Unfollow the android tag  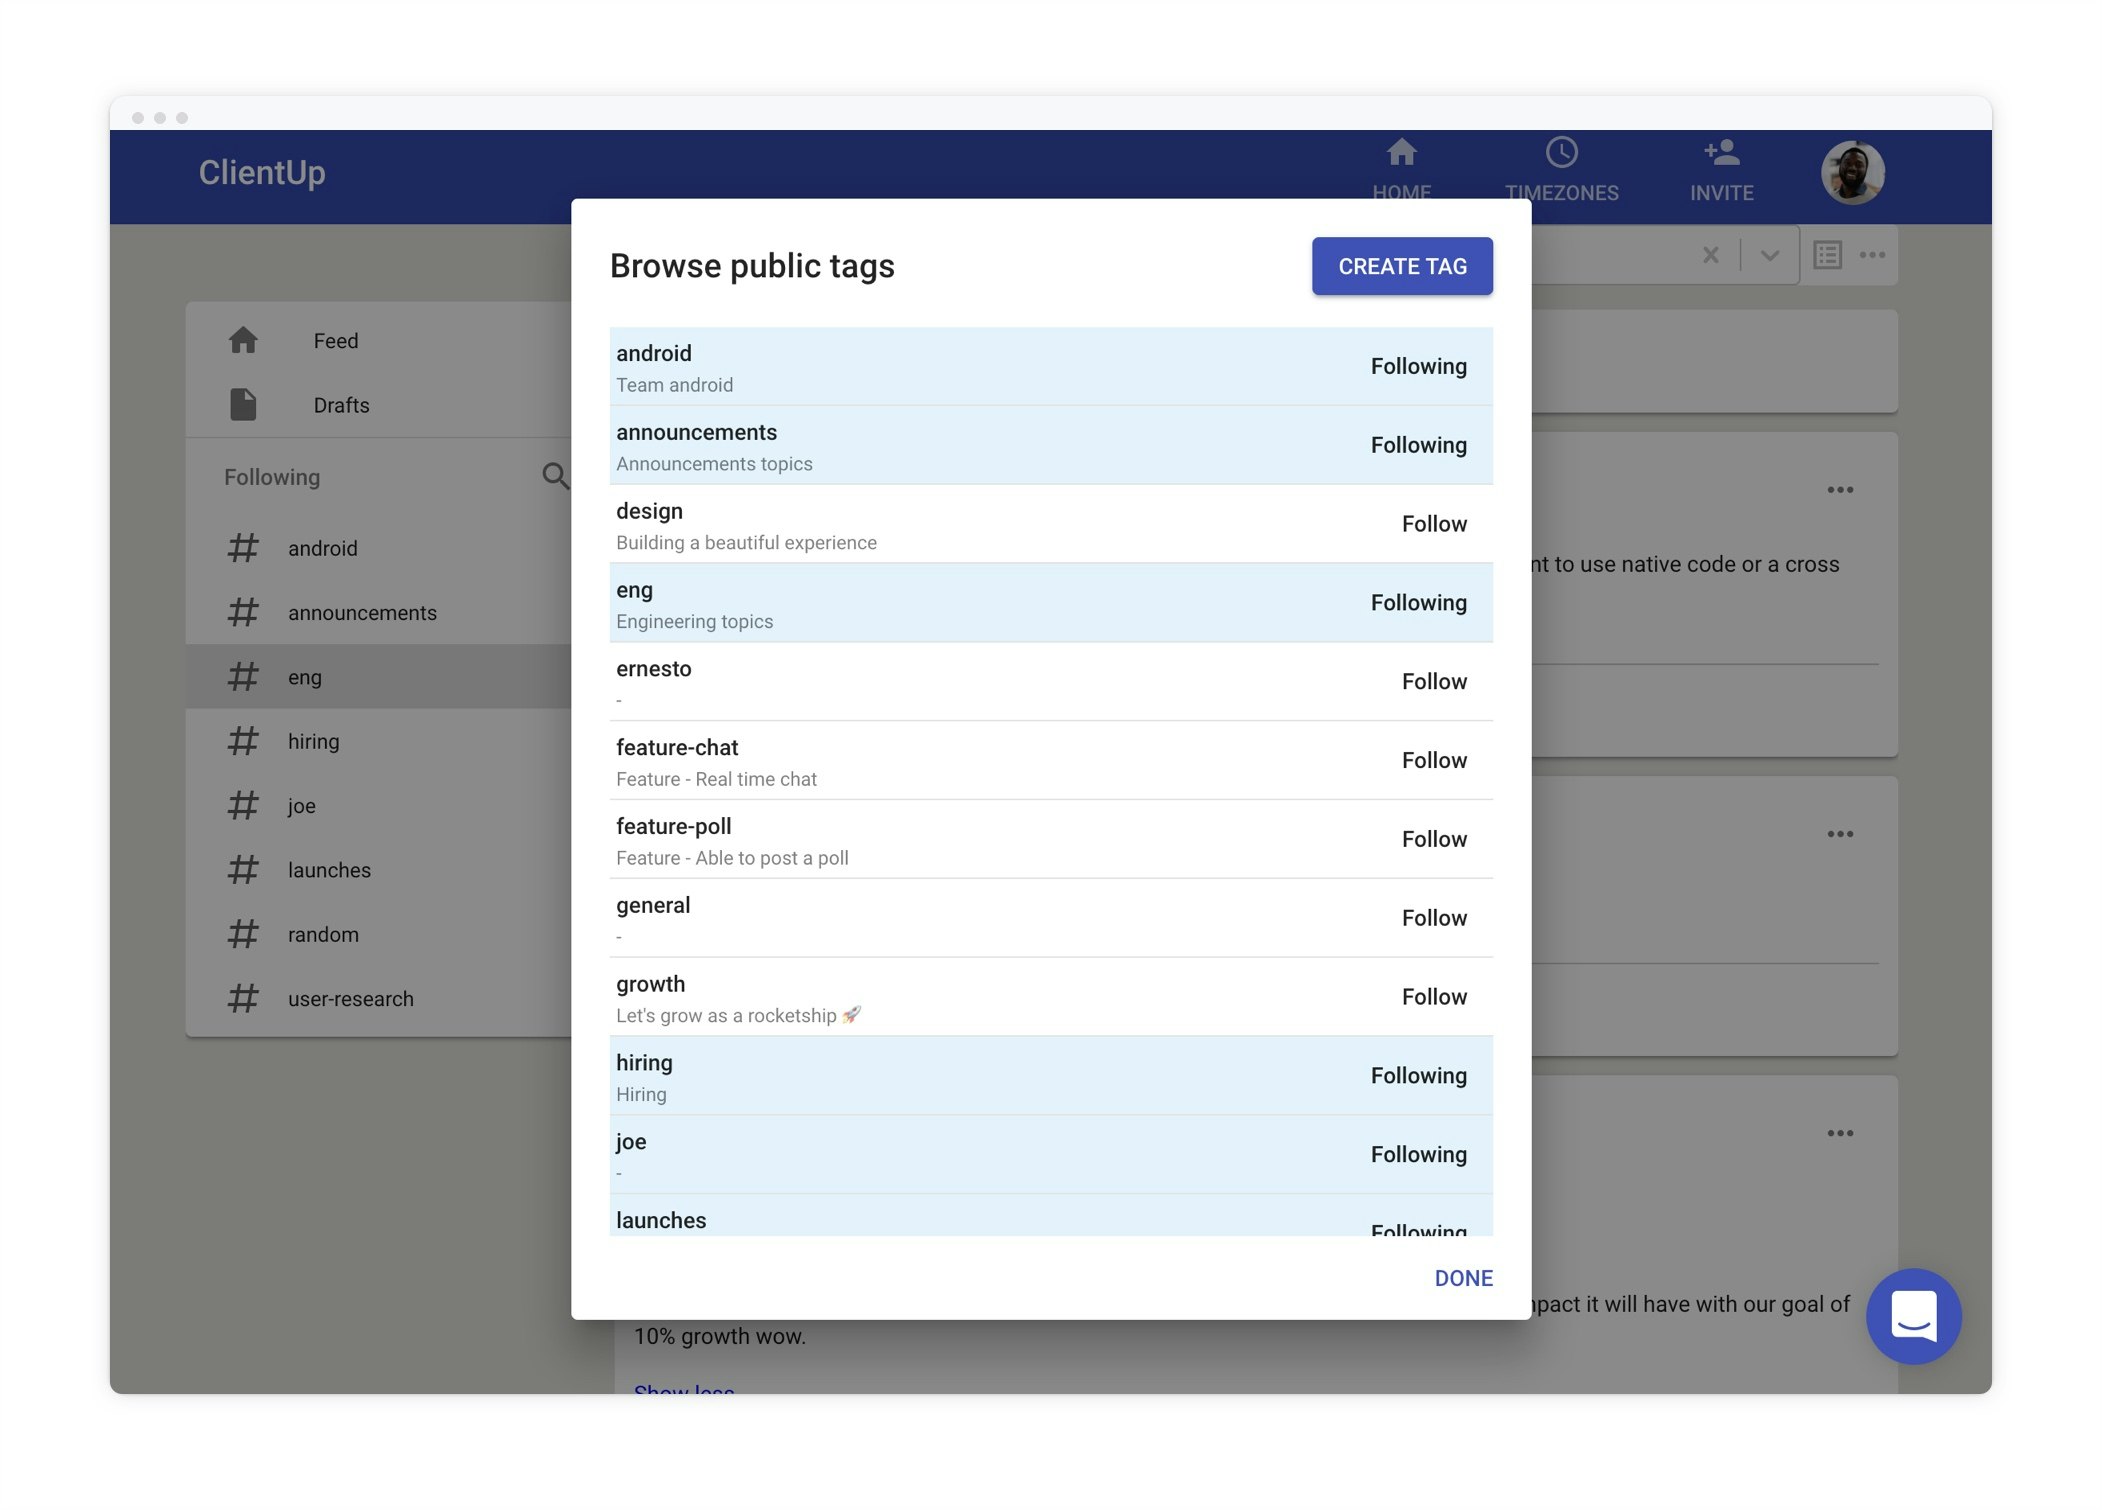click(1418, 366)
